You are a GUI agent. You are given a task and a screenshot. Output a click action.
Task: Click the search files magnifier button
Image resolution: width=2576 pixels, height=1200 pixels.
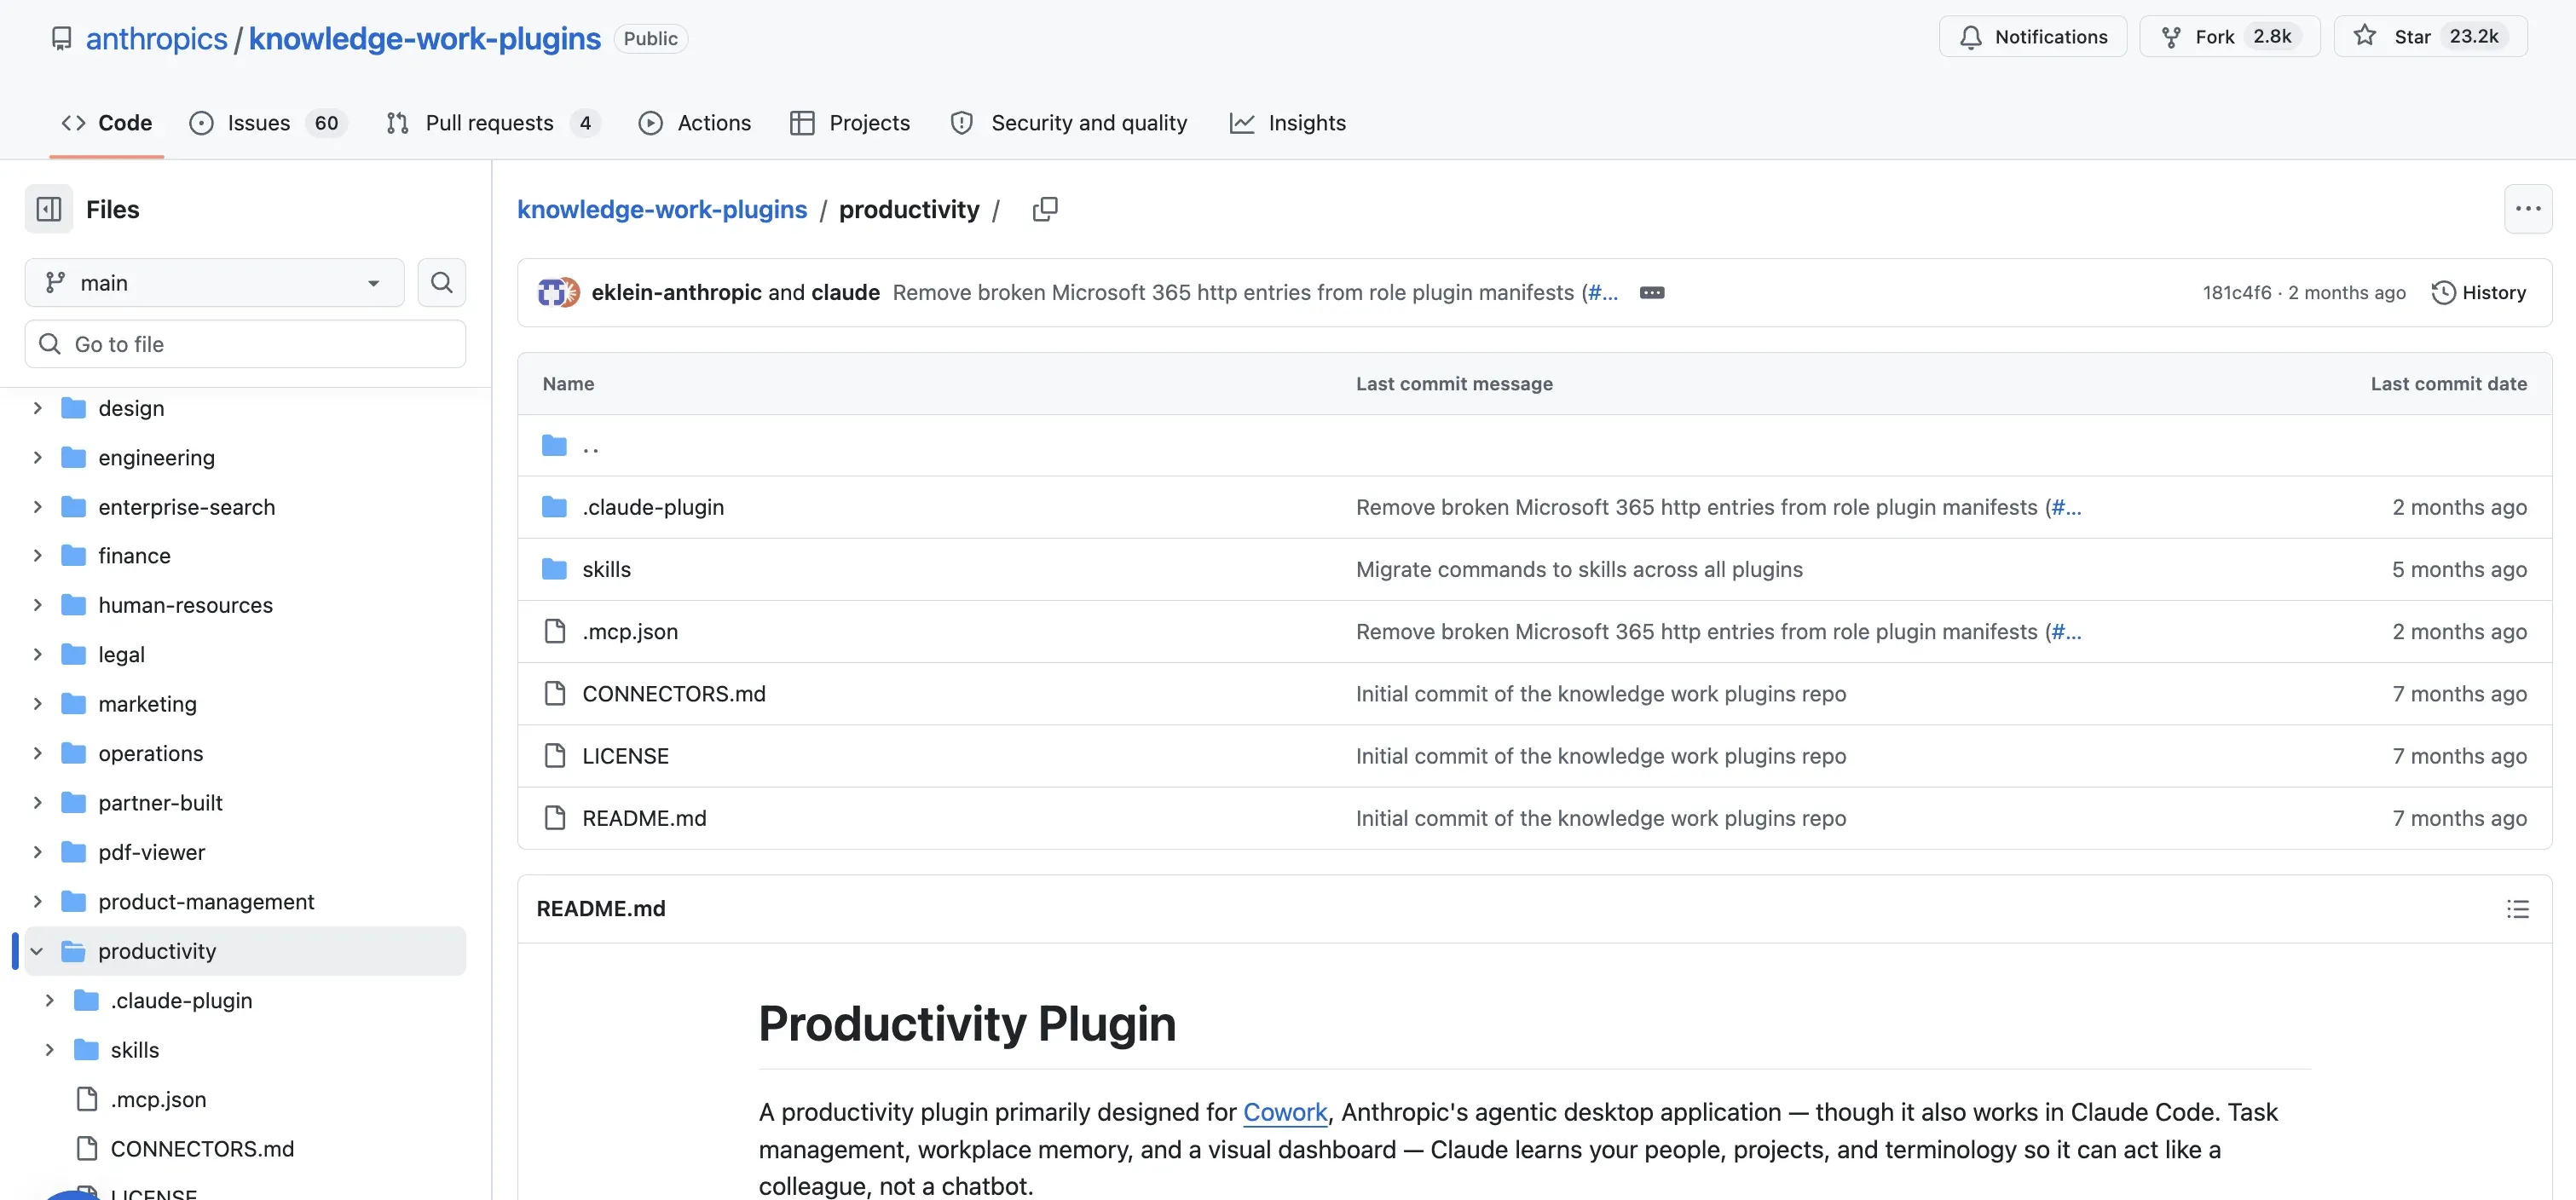click(441, 283)
